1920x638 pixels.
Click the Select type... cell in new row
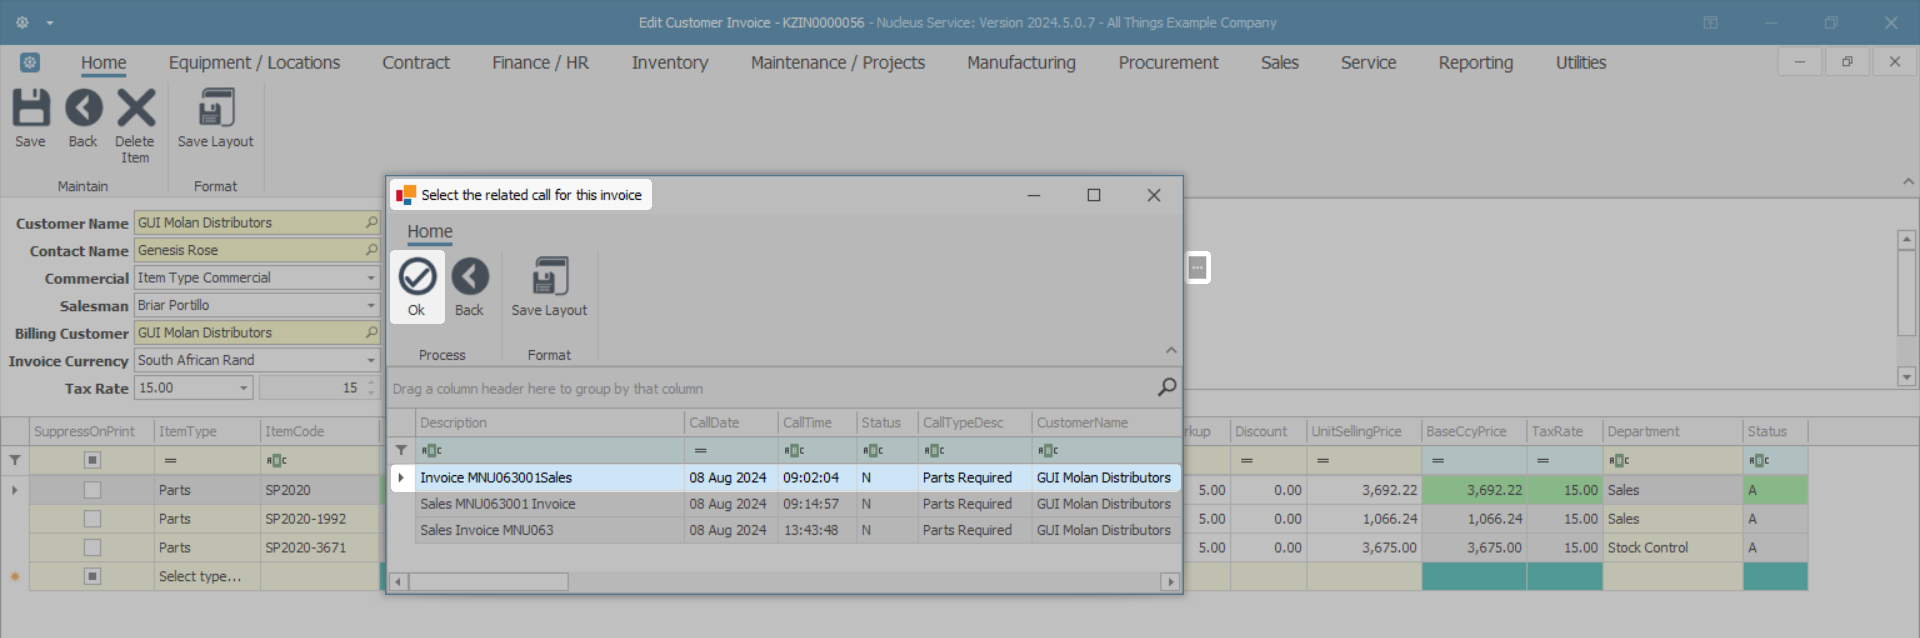click(207, 576)
